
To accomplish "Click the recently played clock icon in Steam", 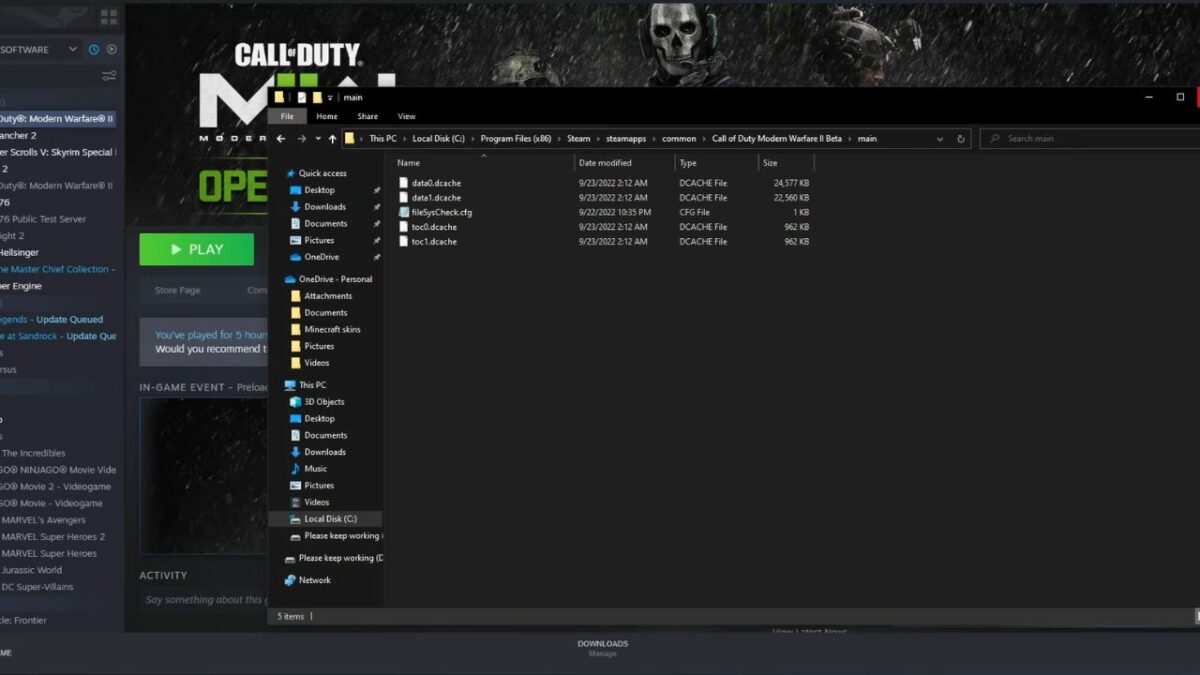I will (x=94, y=49).
